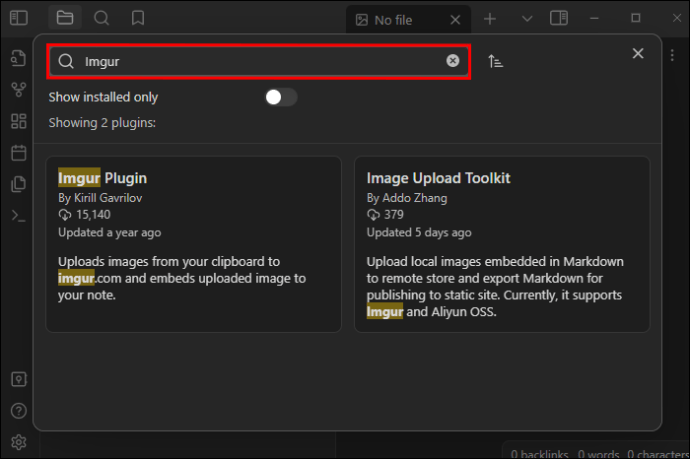Toggle the right sidebar icon
The height and width of the screenshot is (459, 690).
[559, 18]
